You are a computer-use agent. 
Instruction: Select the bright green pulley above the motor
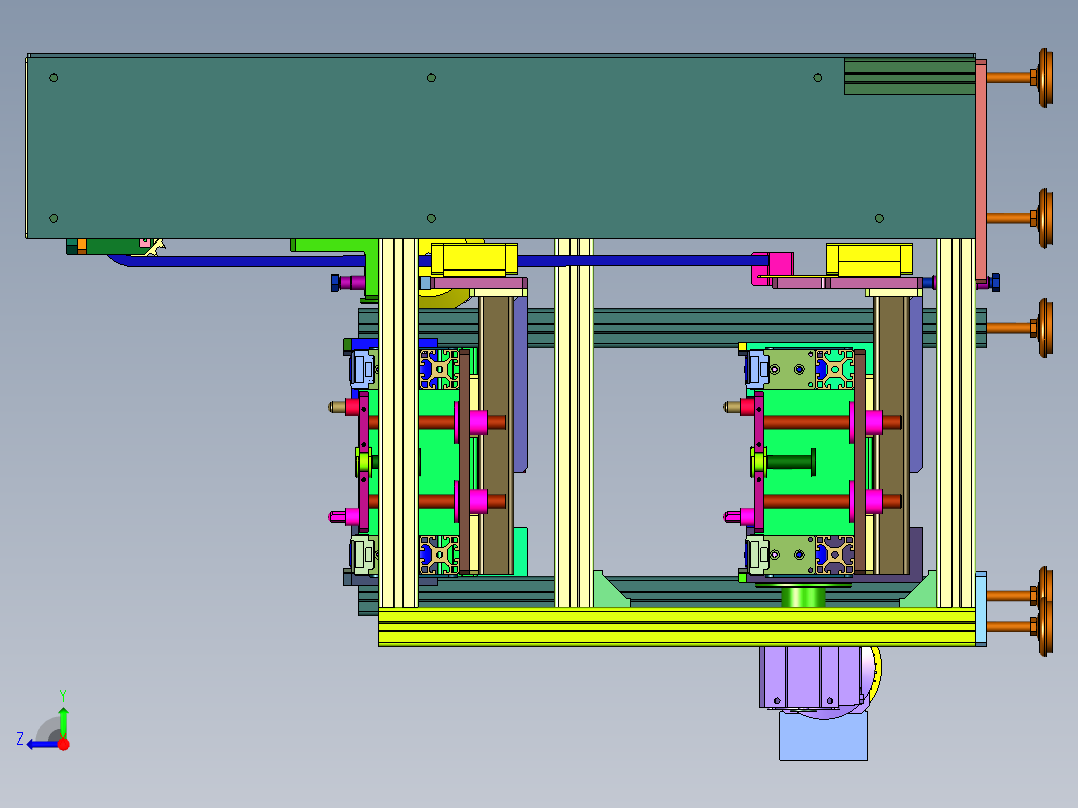(803, 596)
